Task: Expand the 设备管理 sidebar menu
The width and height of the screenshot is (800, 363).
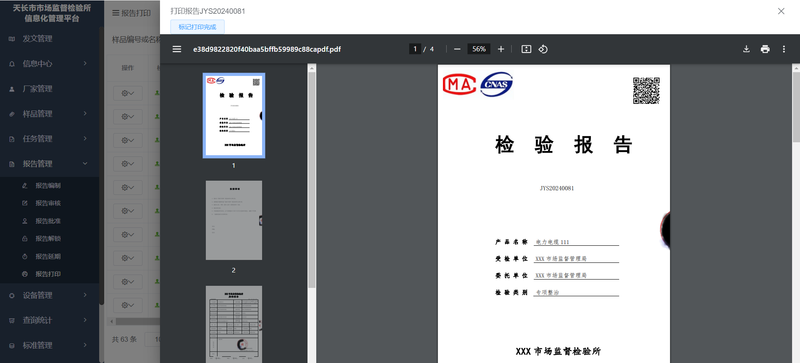Action: point(50,295)
